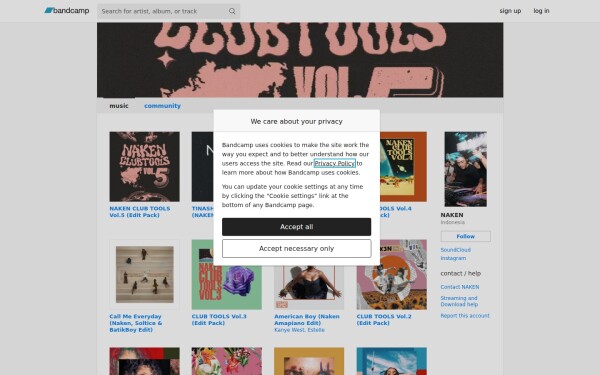Viewport: 600px width, 375px height.
Task: Click the search magnifier icon
Action: click(232, 11)
